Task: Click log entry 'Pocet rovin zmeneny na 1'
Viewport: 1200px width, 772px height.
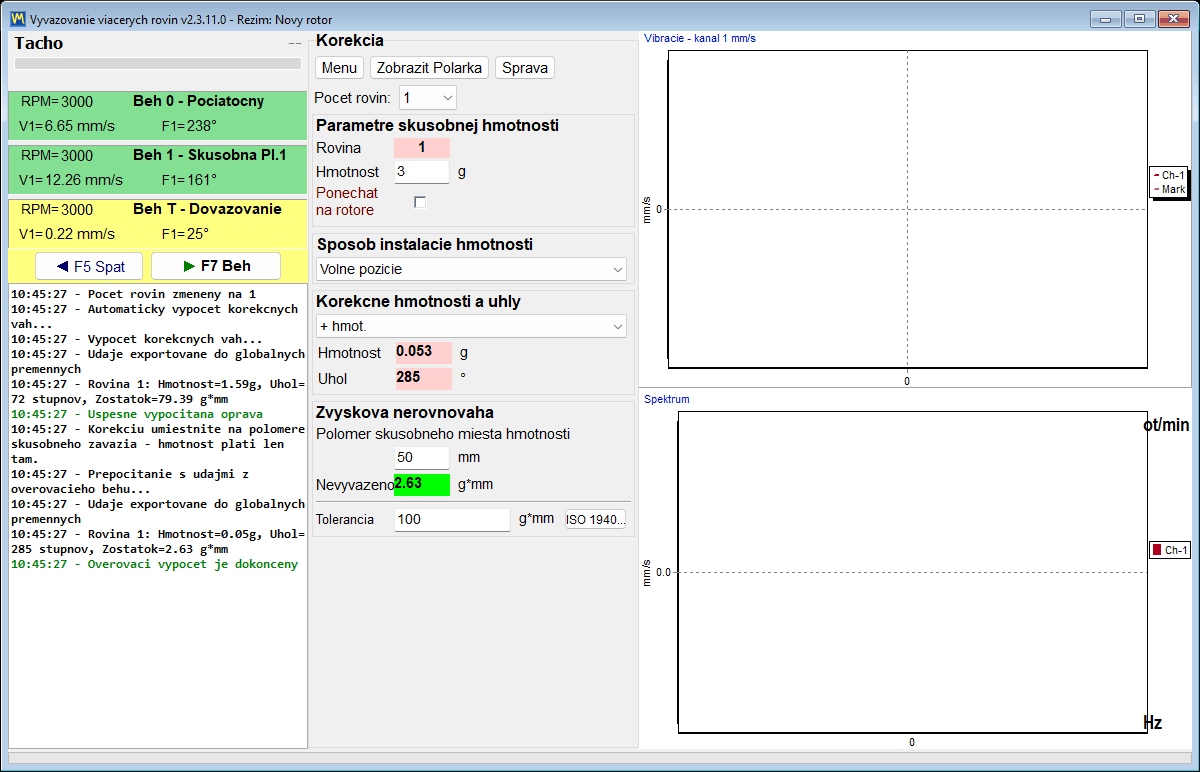Action: (x=133, y=294)
